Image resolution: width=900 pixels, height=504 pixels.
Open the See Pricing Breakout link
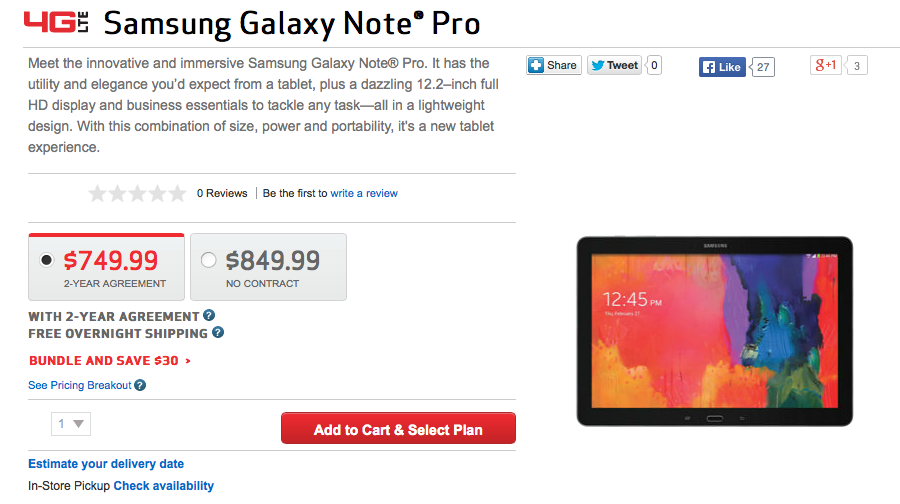point(80,385)
